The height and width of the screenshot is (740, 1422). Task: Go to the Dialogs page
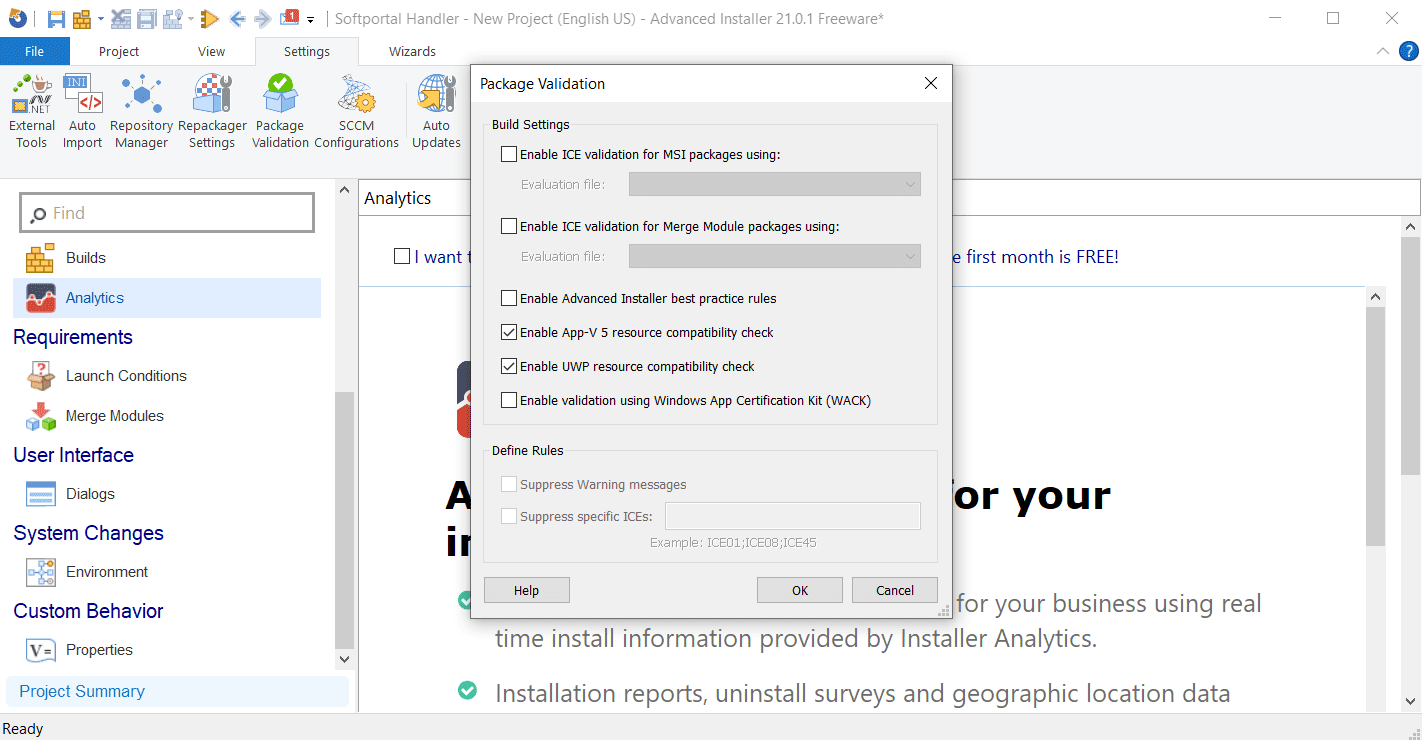(167, 494)
